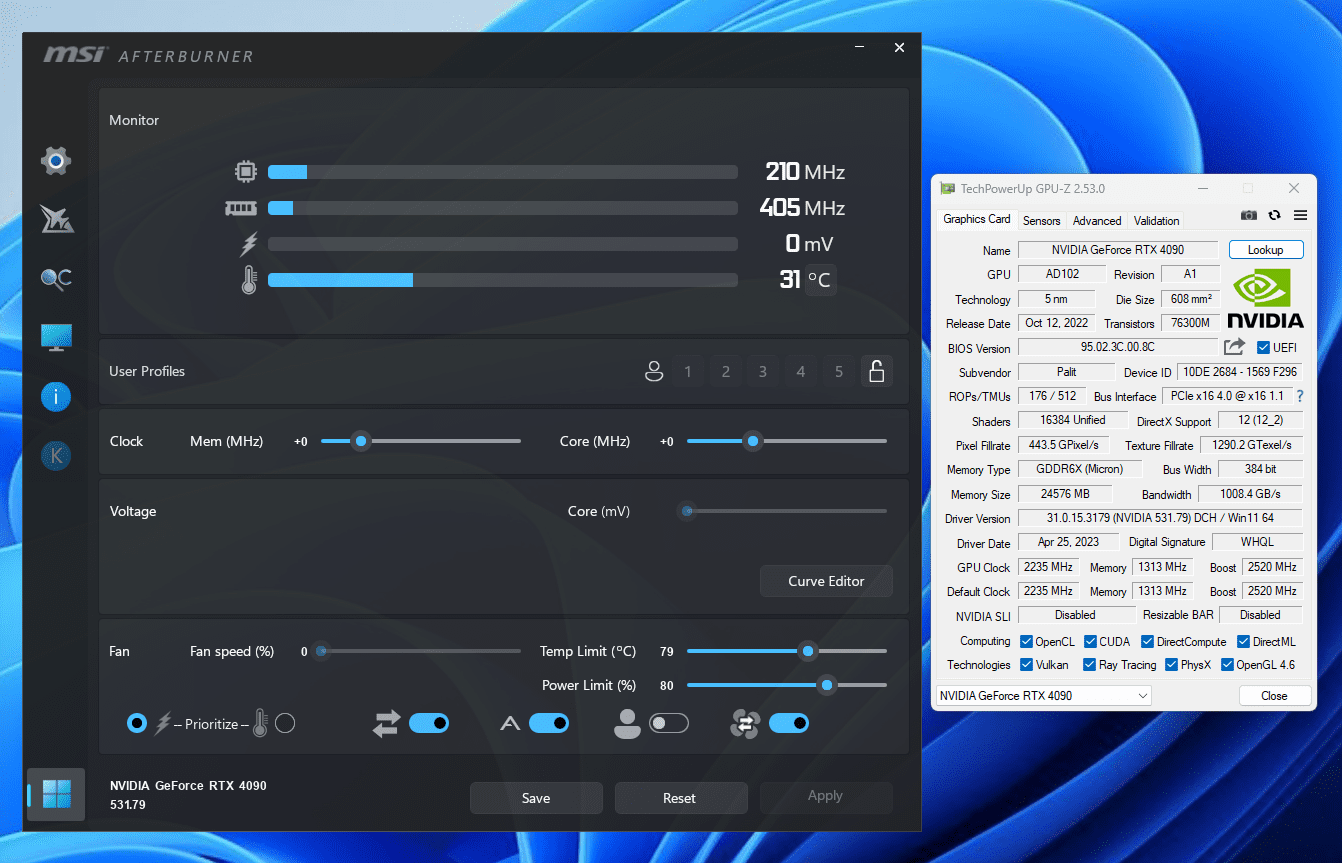Adjust the Power Limit (%) slider
This screenshot has height=863, width=1342.
(787, 685)
